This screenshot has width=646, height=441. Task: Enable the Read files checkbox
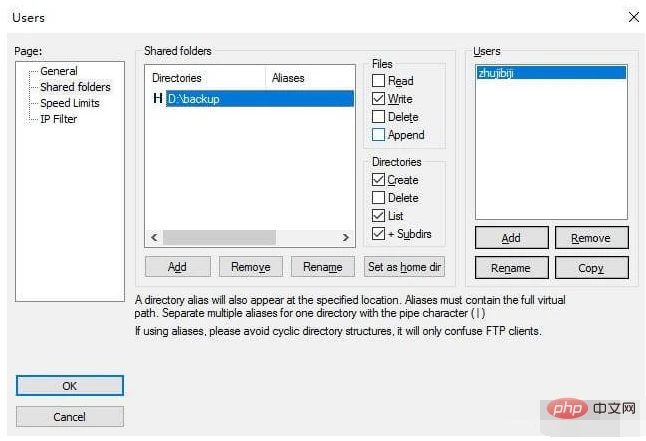(x=378, y=80)
